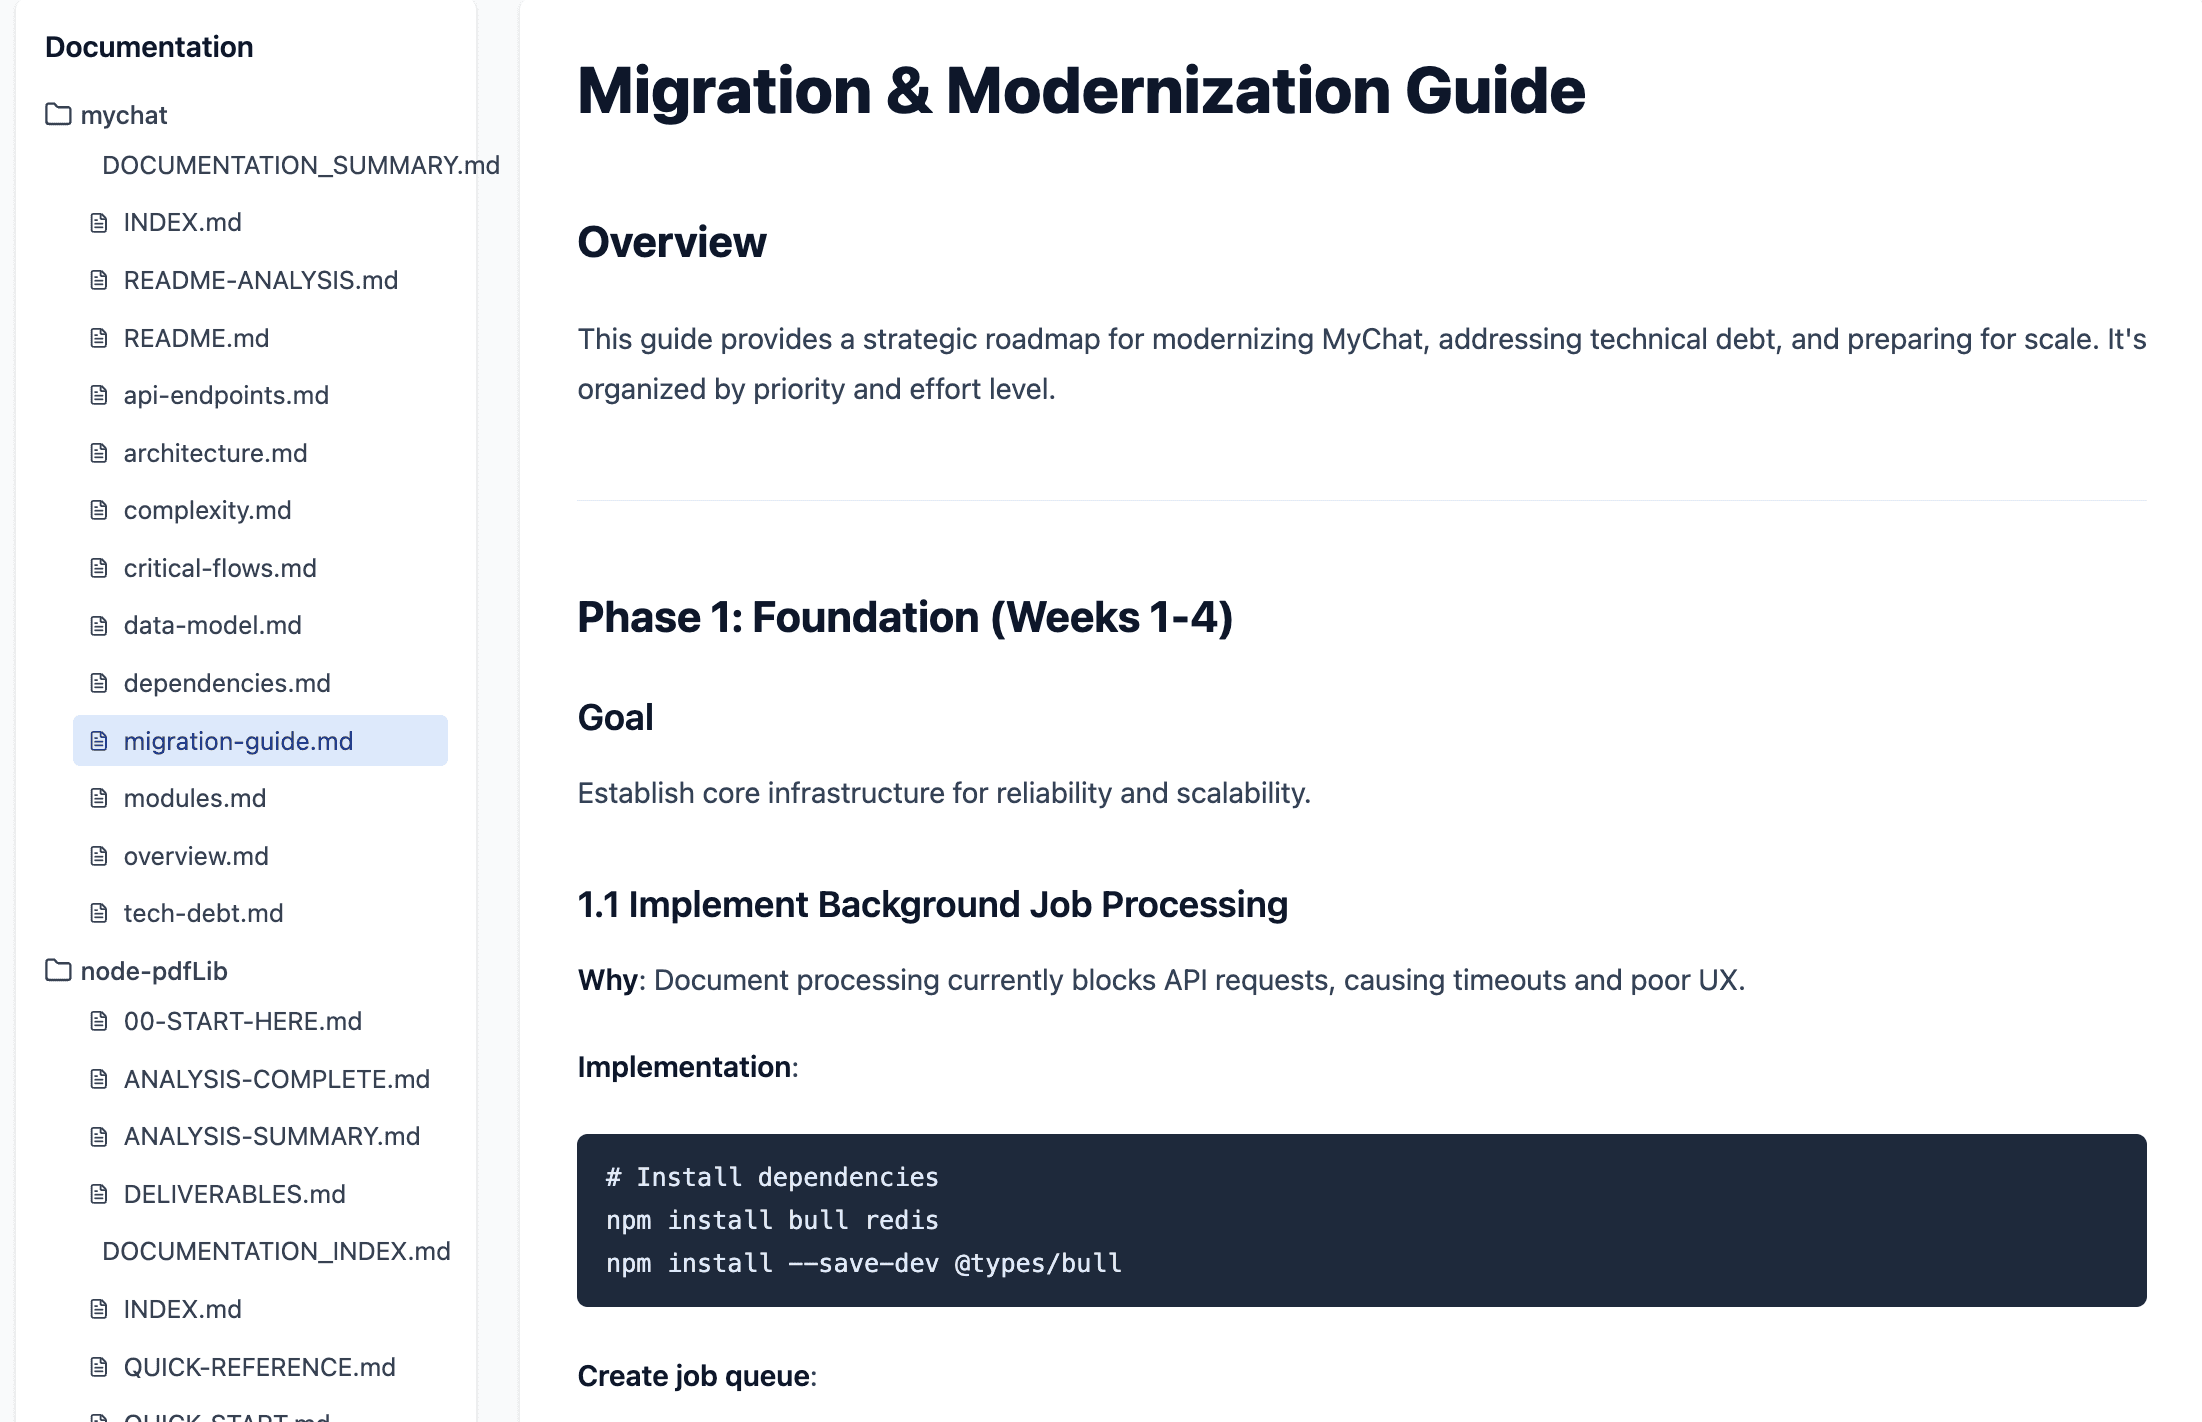Open 00-START-HERE.md under node-pdfLib
The width and height of the screenshot is (2202, 1422).
(x=260, y=1021)
